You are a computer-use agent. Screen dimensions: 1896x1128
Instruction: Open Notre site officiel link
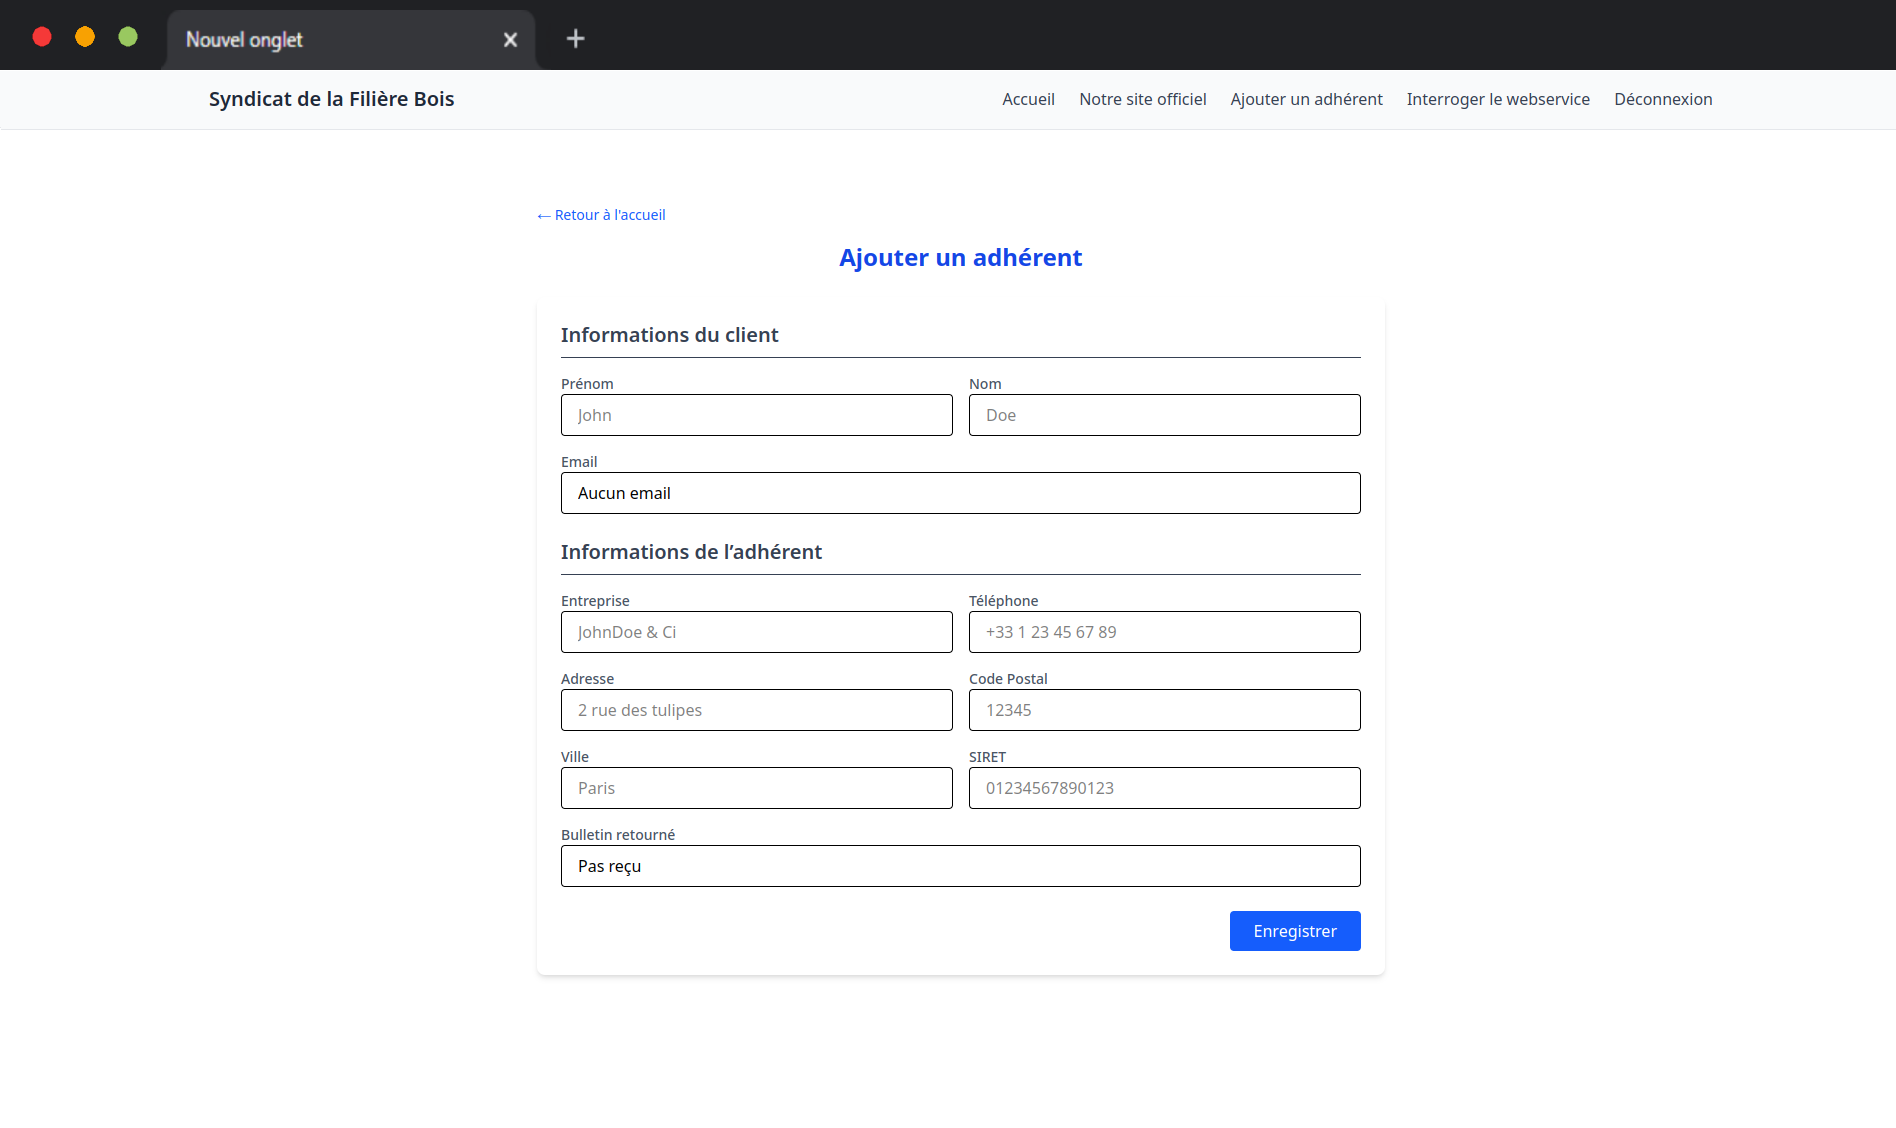tap(1142, 99)
